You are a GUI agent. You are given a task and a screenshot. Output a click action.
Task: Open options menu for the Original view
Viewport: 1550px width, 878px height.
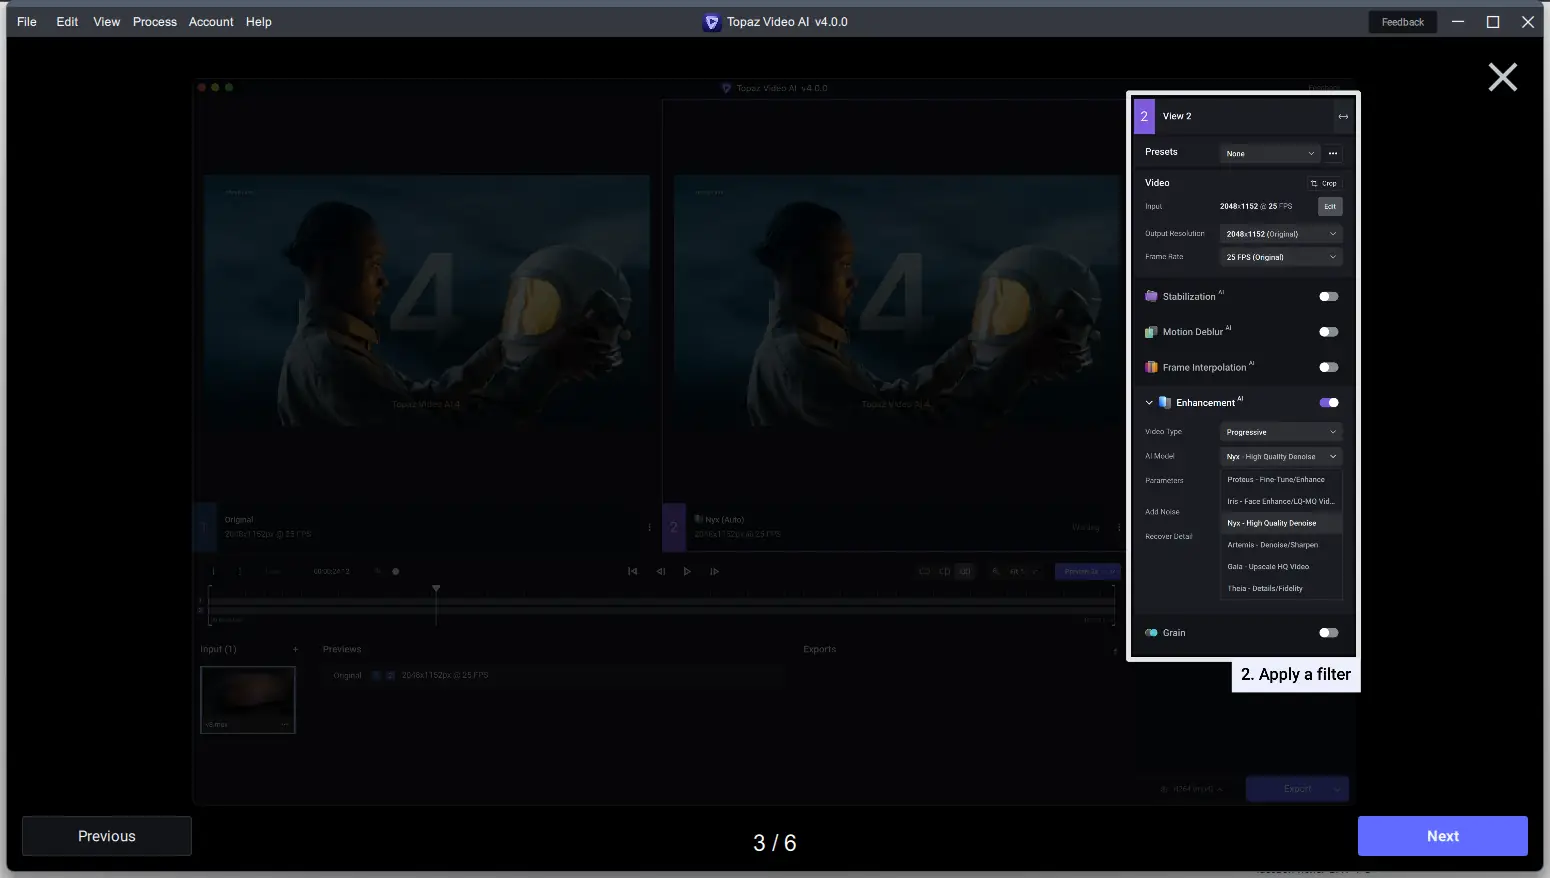tap(649, 527)
